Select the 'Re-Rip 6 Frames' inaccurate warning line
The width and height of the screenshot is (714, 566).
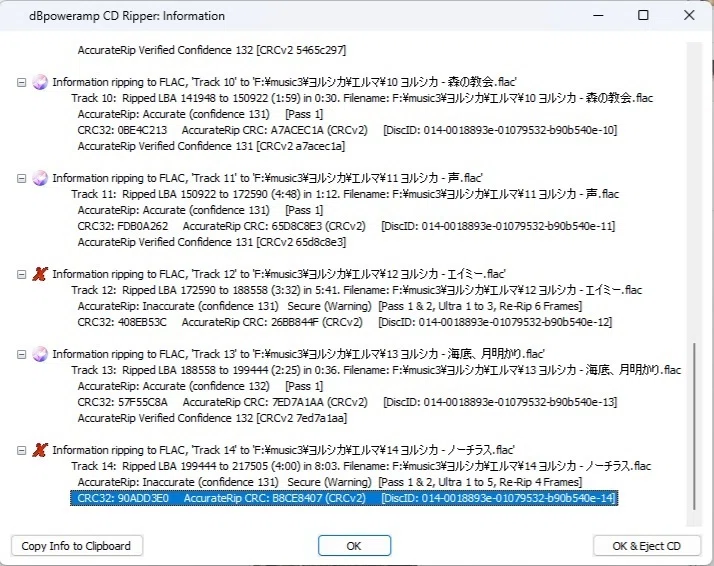click(330, 306)
